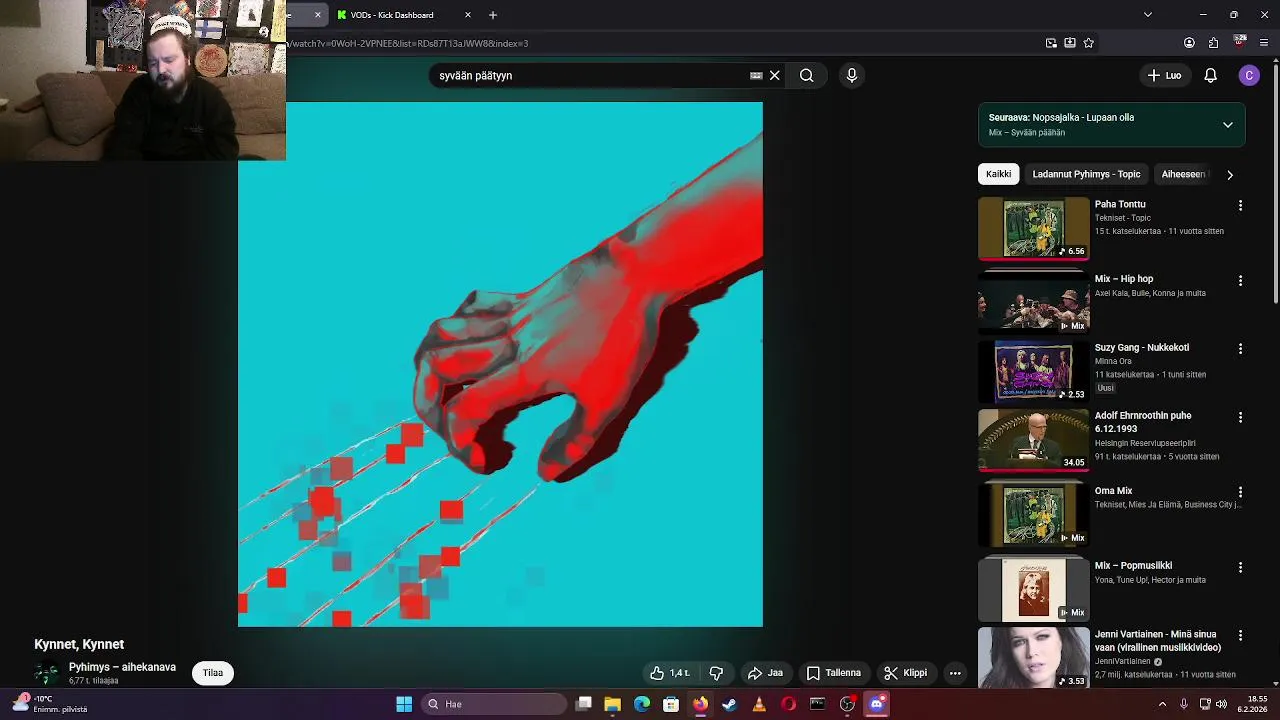
Task: Save the video with Tallenna
Action: 834,673
